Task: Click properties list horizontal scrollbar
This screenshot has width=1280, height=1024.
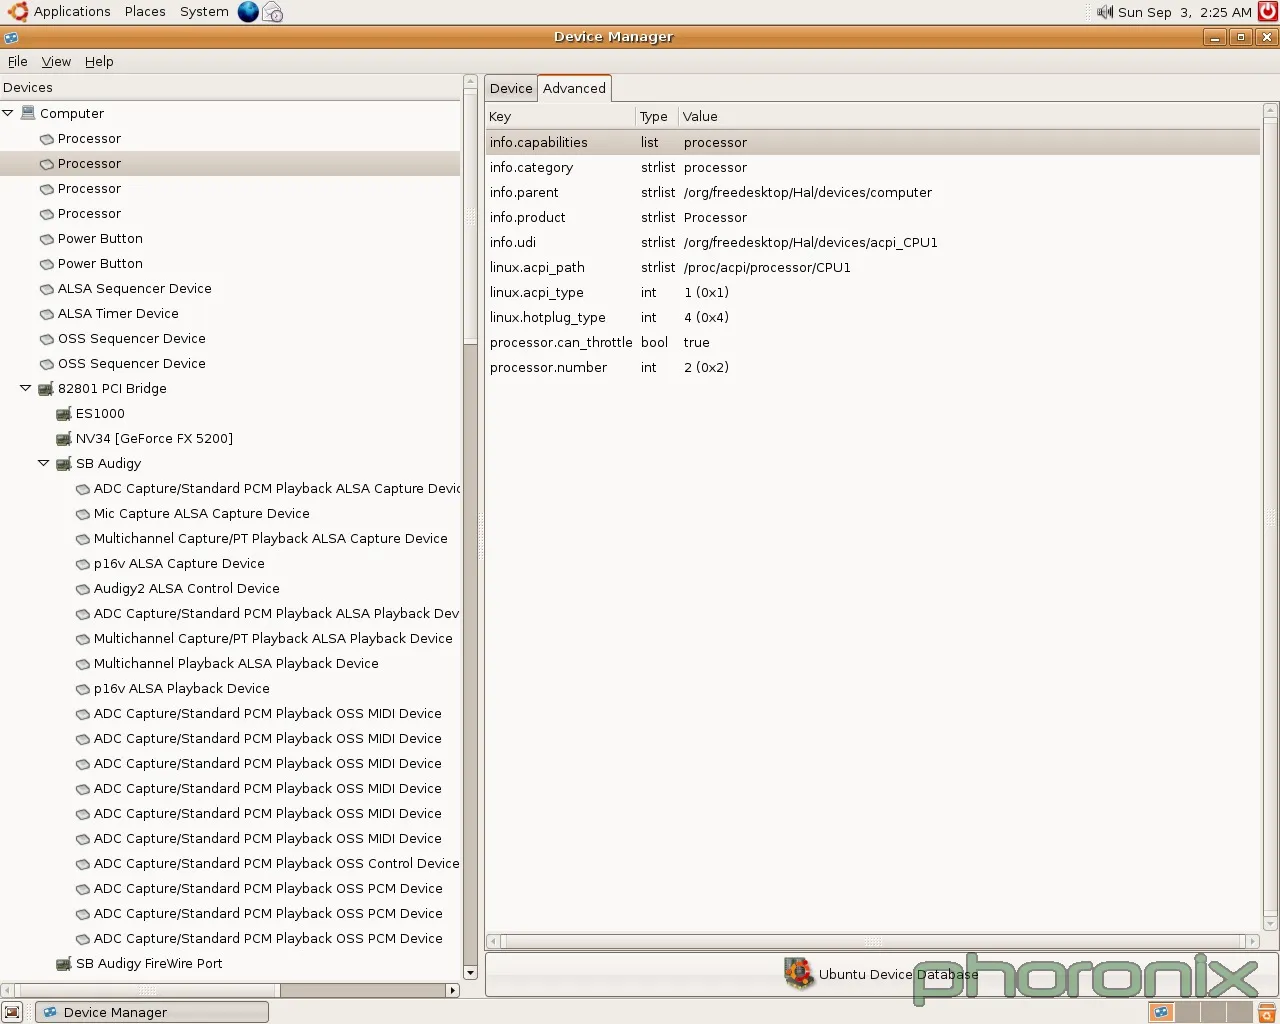Action: 872,941
